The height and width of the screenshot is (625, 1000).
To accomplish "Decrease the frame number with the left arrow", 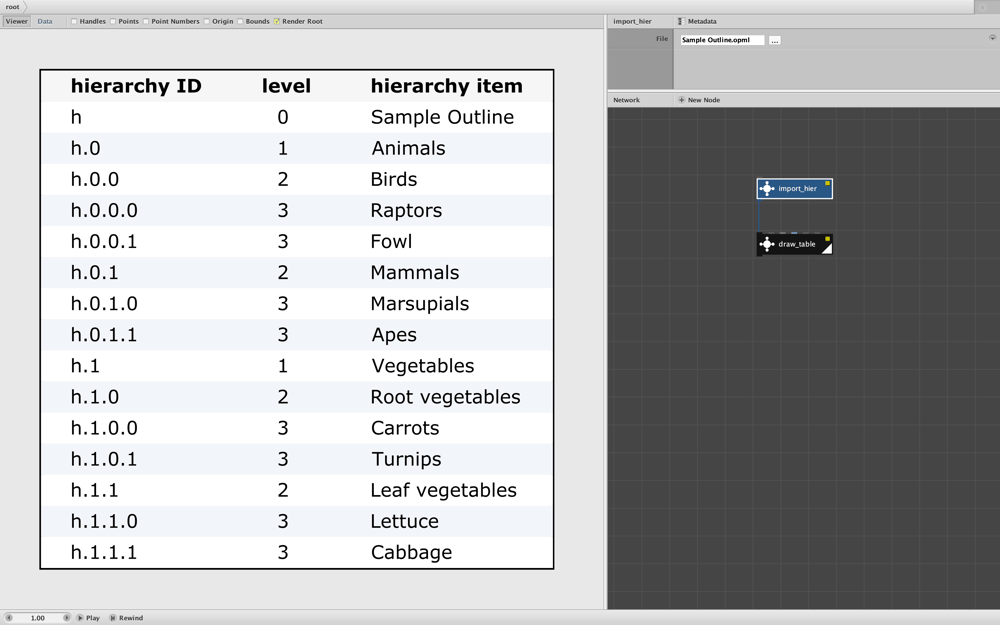I will point(9,617).
